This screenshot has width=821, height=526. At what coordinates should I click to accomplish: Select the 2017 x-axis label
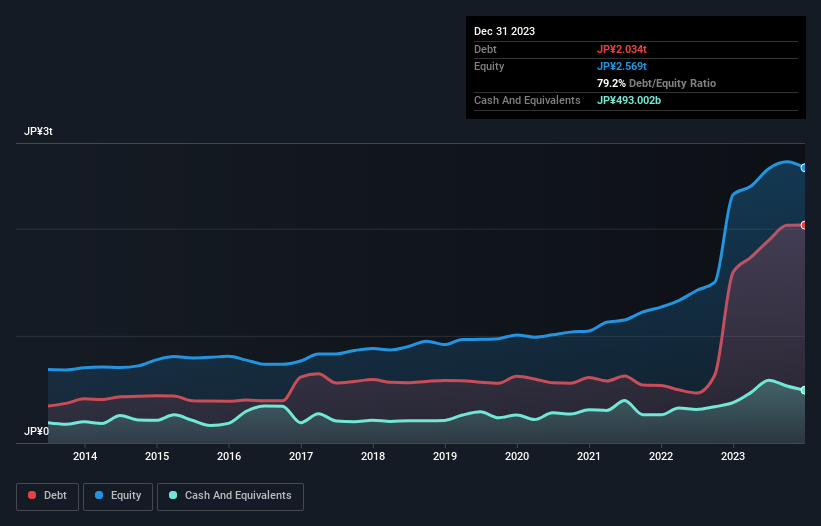point(301,457)
